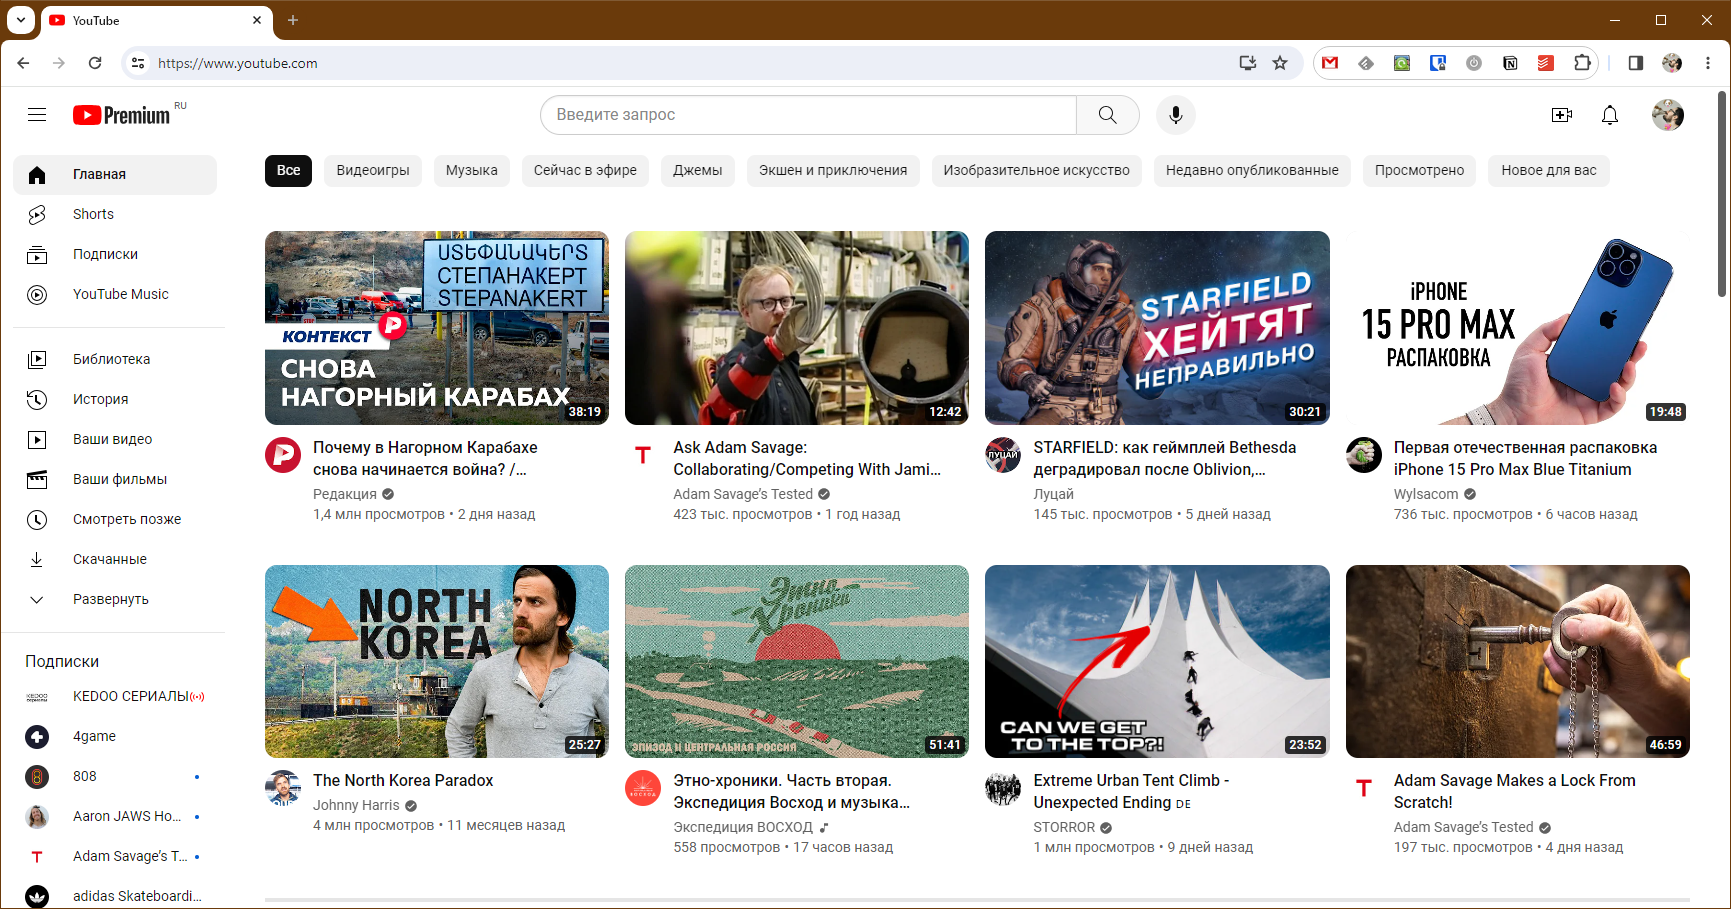
Task: Open the Chrome side panel
Action: click(x=1636, y=63)
